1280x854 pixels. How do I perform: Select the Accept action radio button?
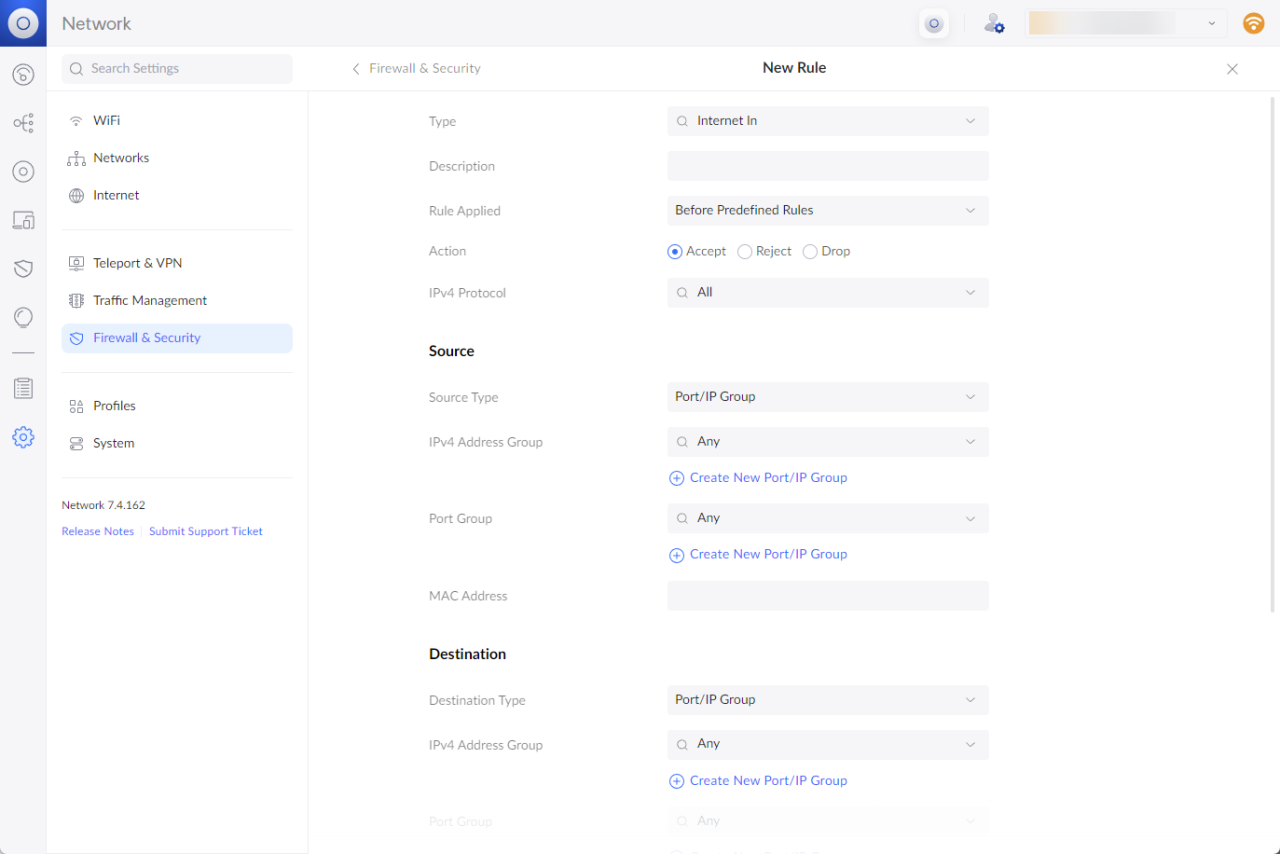point(675,252)
